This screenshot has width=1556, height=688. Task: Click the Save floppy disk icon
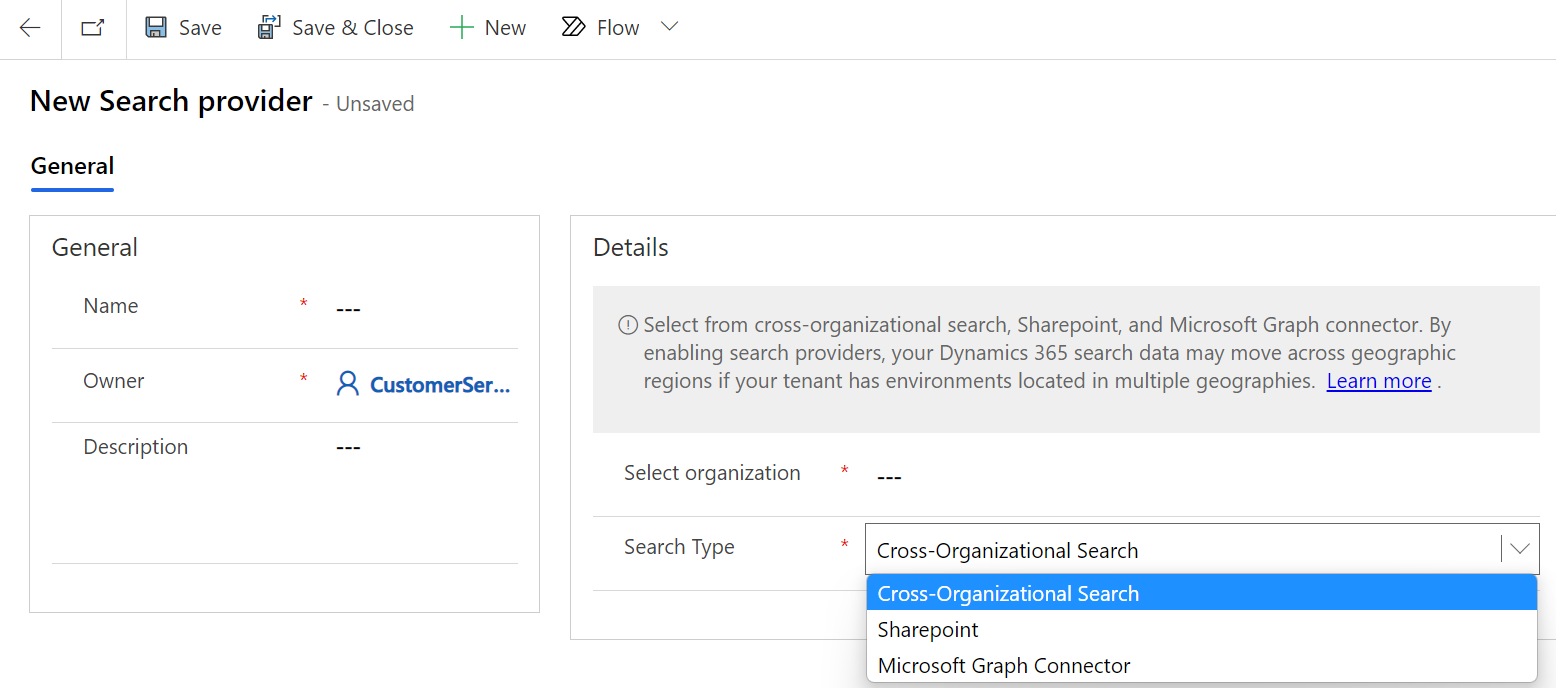pos(156,28)
